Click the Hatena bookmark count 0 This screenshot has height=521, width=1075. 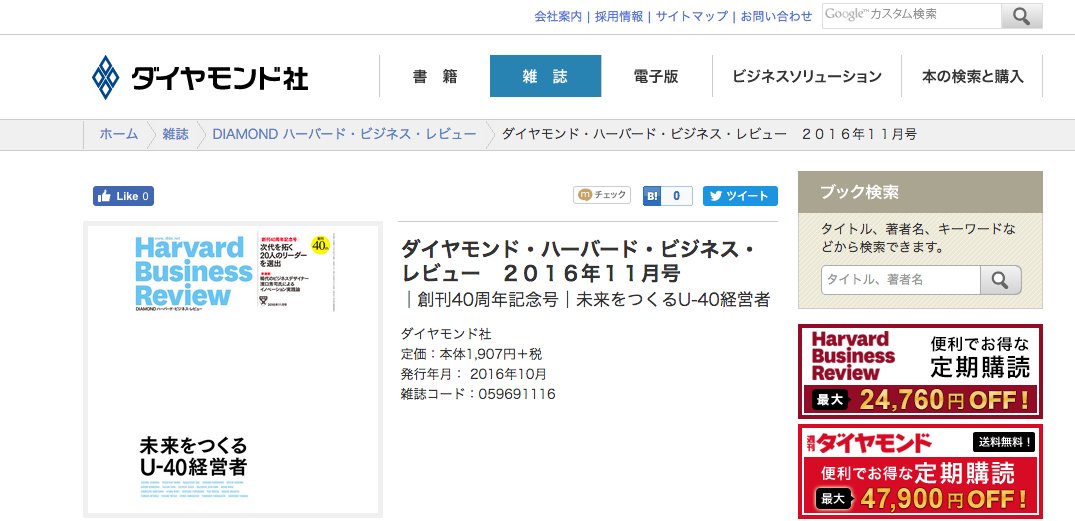[677, 196]
